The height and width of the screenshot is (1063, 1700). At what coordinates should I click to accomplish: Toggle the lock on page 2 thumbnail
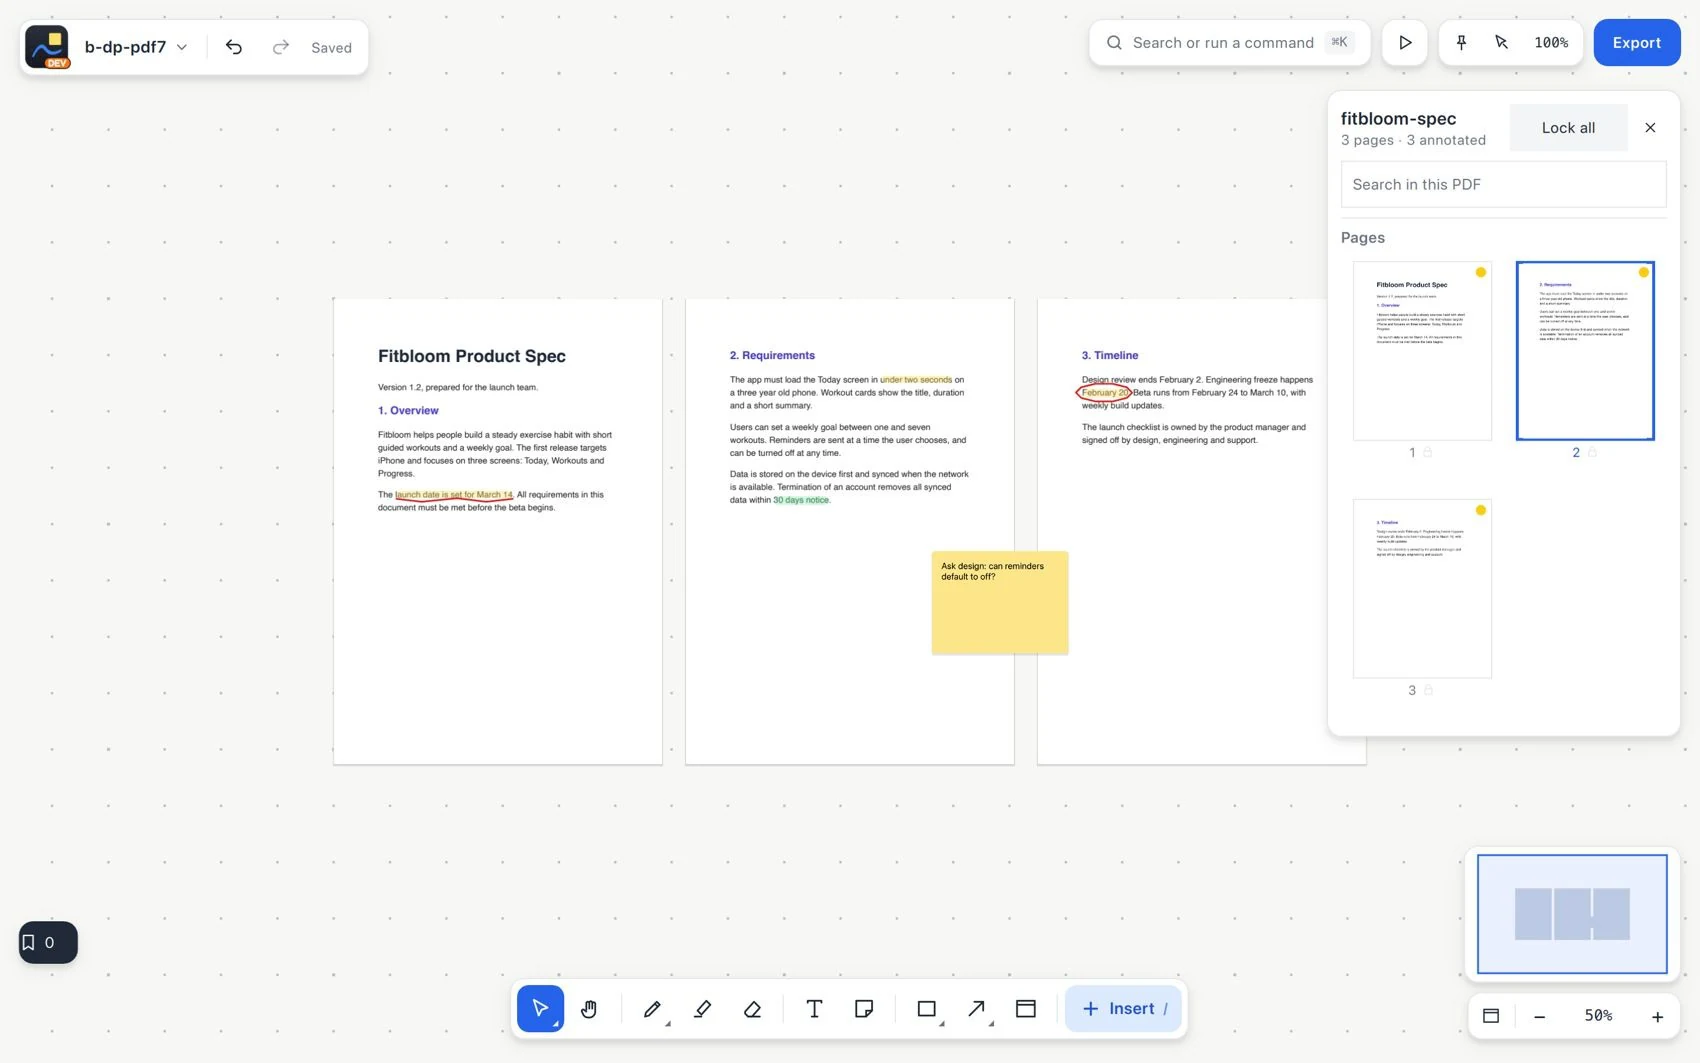(1592, 452)
